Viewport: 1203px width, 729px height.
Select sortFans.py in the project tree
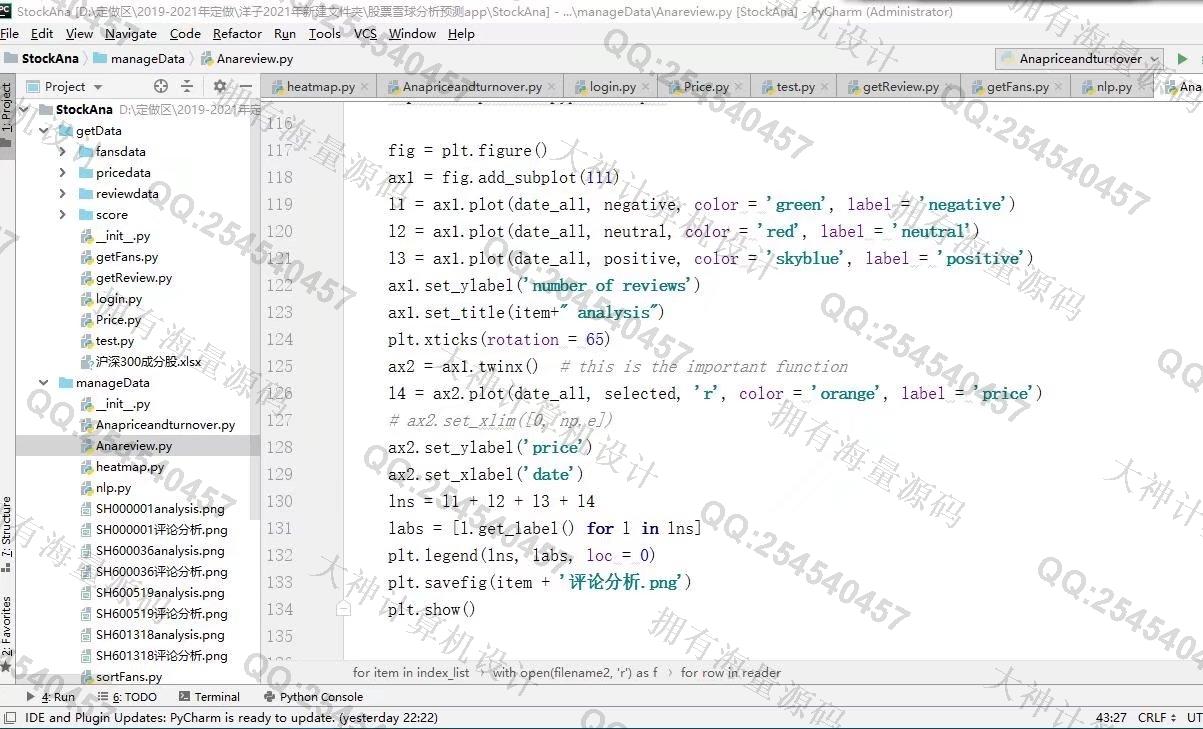coord(129,677)
